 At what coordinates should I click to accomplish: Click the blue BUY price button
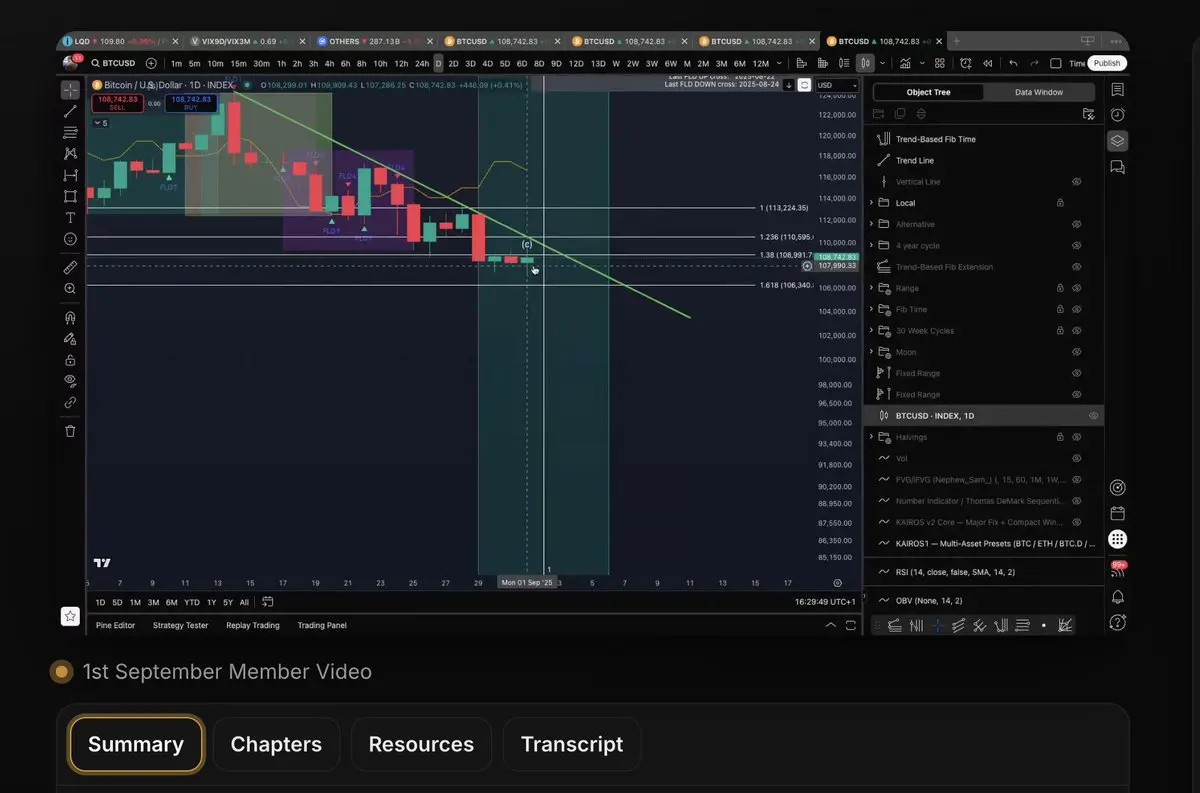191,103
